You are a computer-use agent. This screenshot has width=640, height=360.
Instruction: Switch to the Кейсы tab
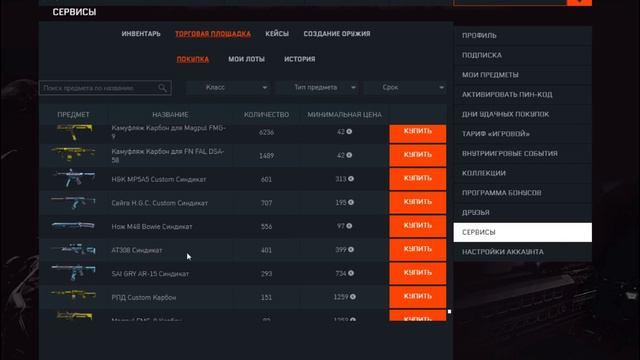click(277, 34)
